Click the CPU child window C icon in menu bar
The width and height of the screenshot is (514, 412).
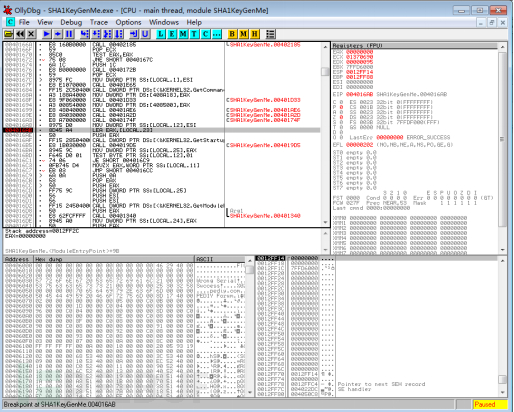coord(10,22)
